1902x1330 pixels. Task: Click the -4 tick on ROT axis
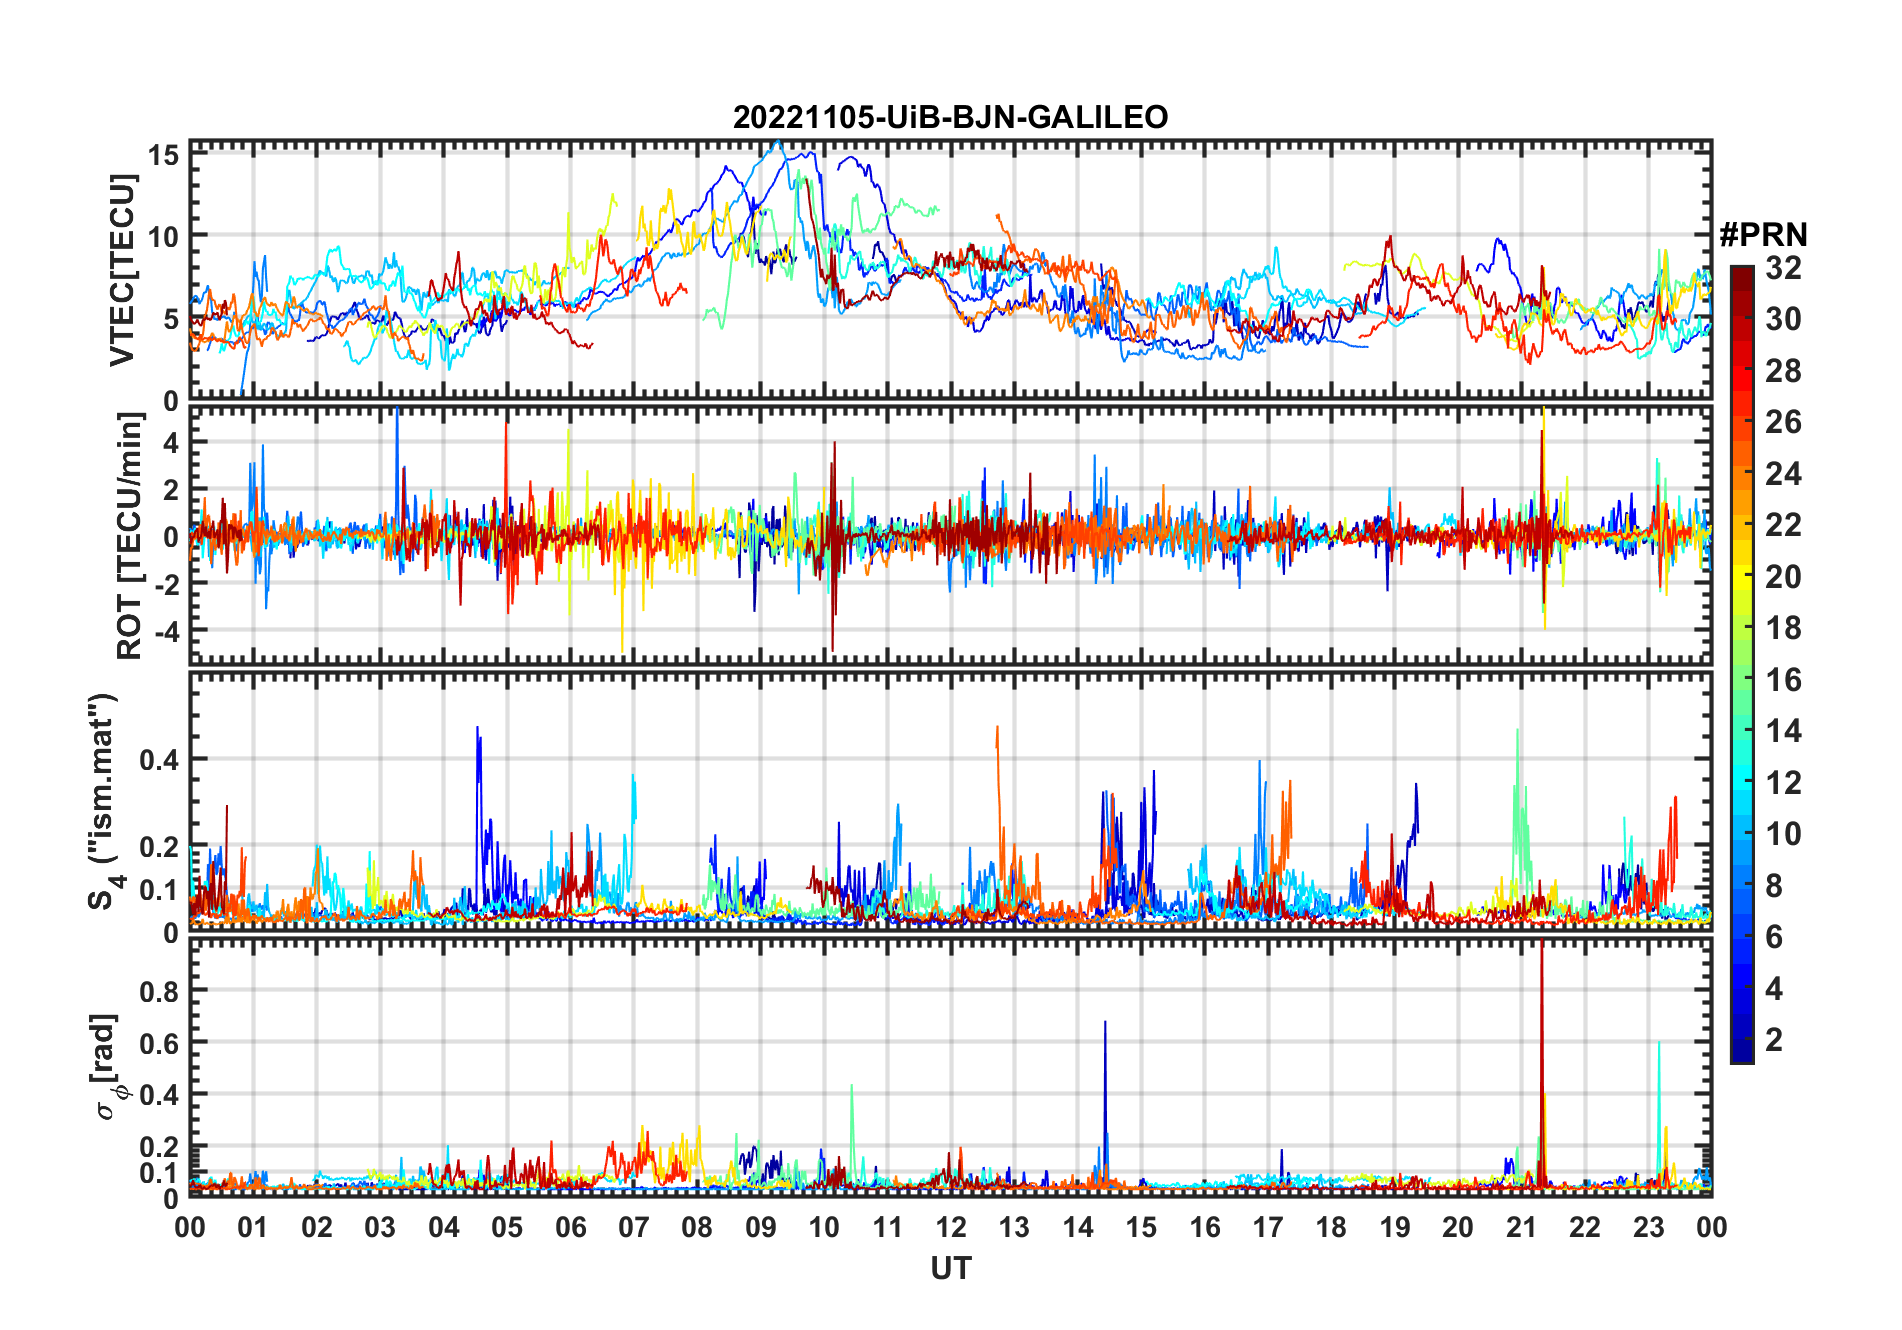coord(165,632)
